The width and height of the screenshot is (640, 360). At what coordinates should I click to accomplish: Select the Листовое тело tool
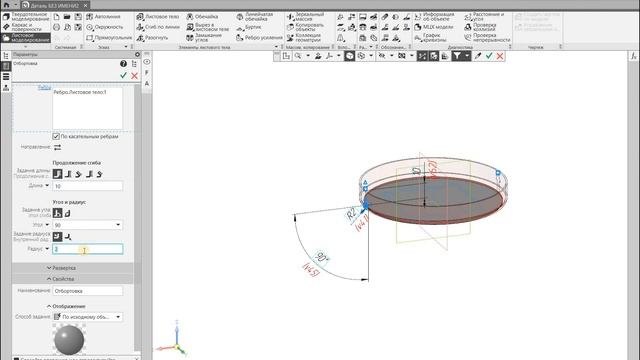(158, 17)
